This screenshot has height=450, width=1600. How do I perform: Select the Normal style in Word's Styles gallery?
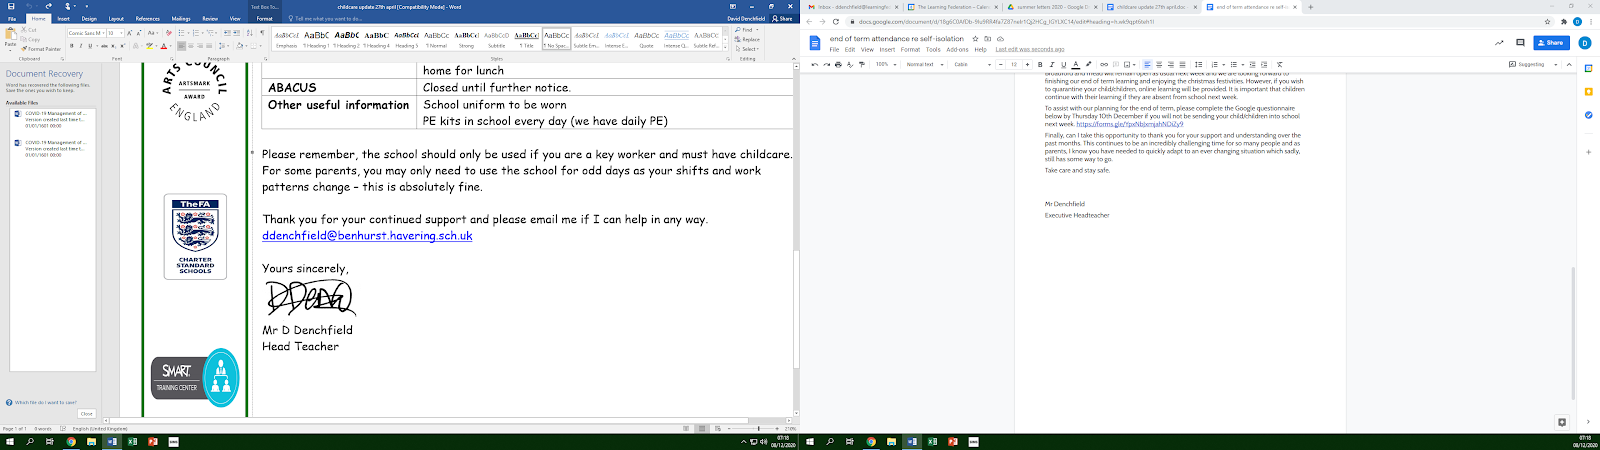pos(437,39)
